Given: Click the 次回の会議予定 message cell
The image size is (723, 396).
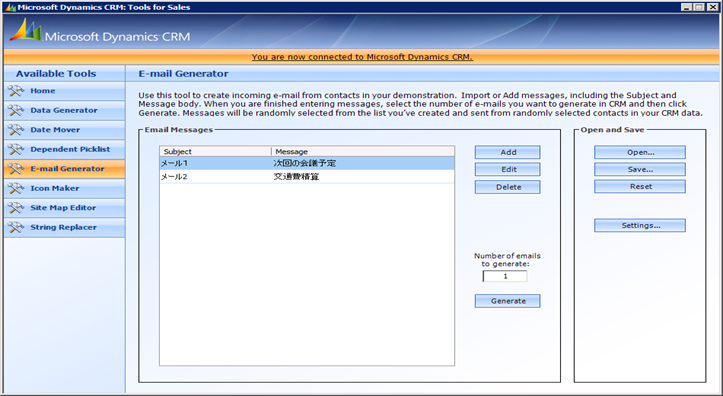Looking at the screenshot, I should point(304,163).
